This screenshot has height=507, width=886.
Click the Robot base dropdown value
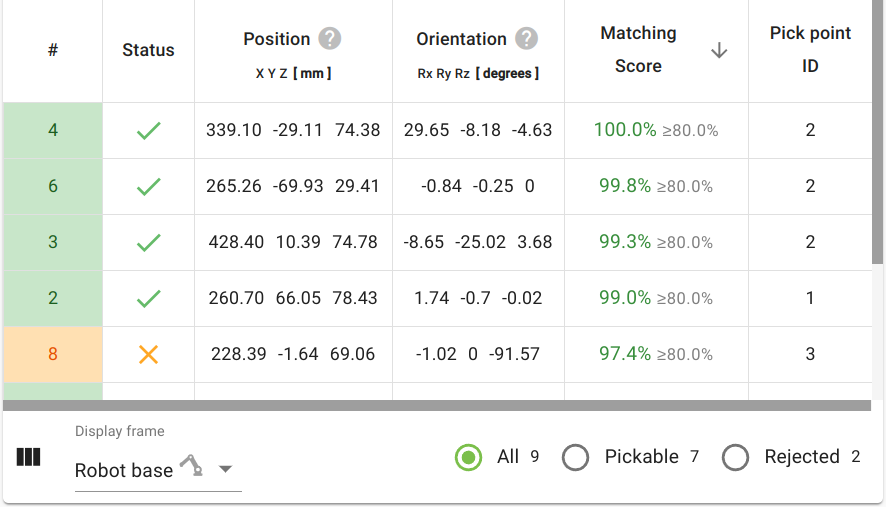(124, 470)
